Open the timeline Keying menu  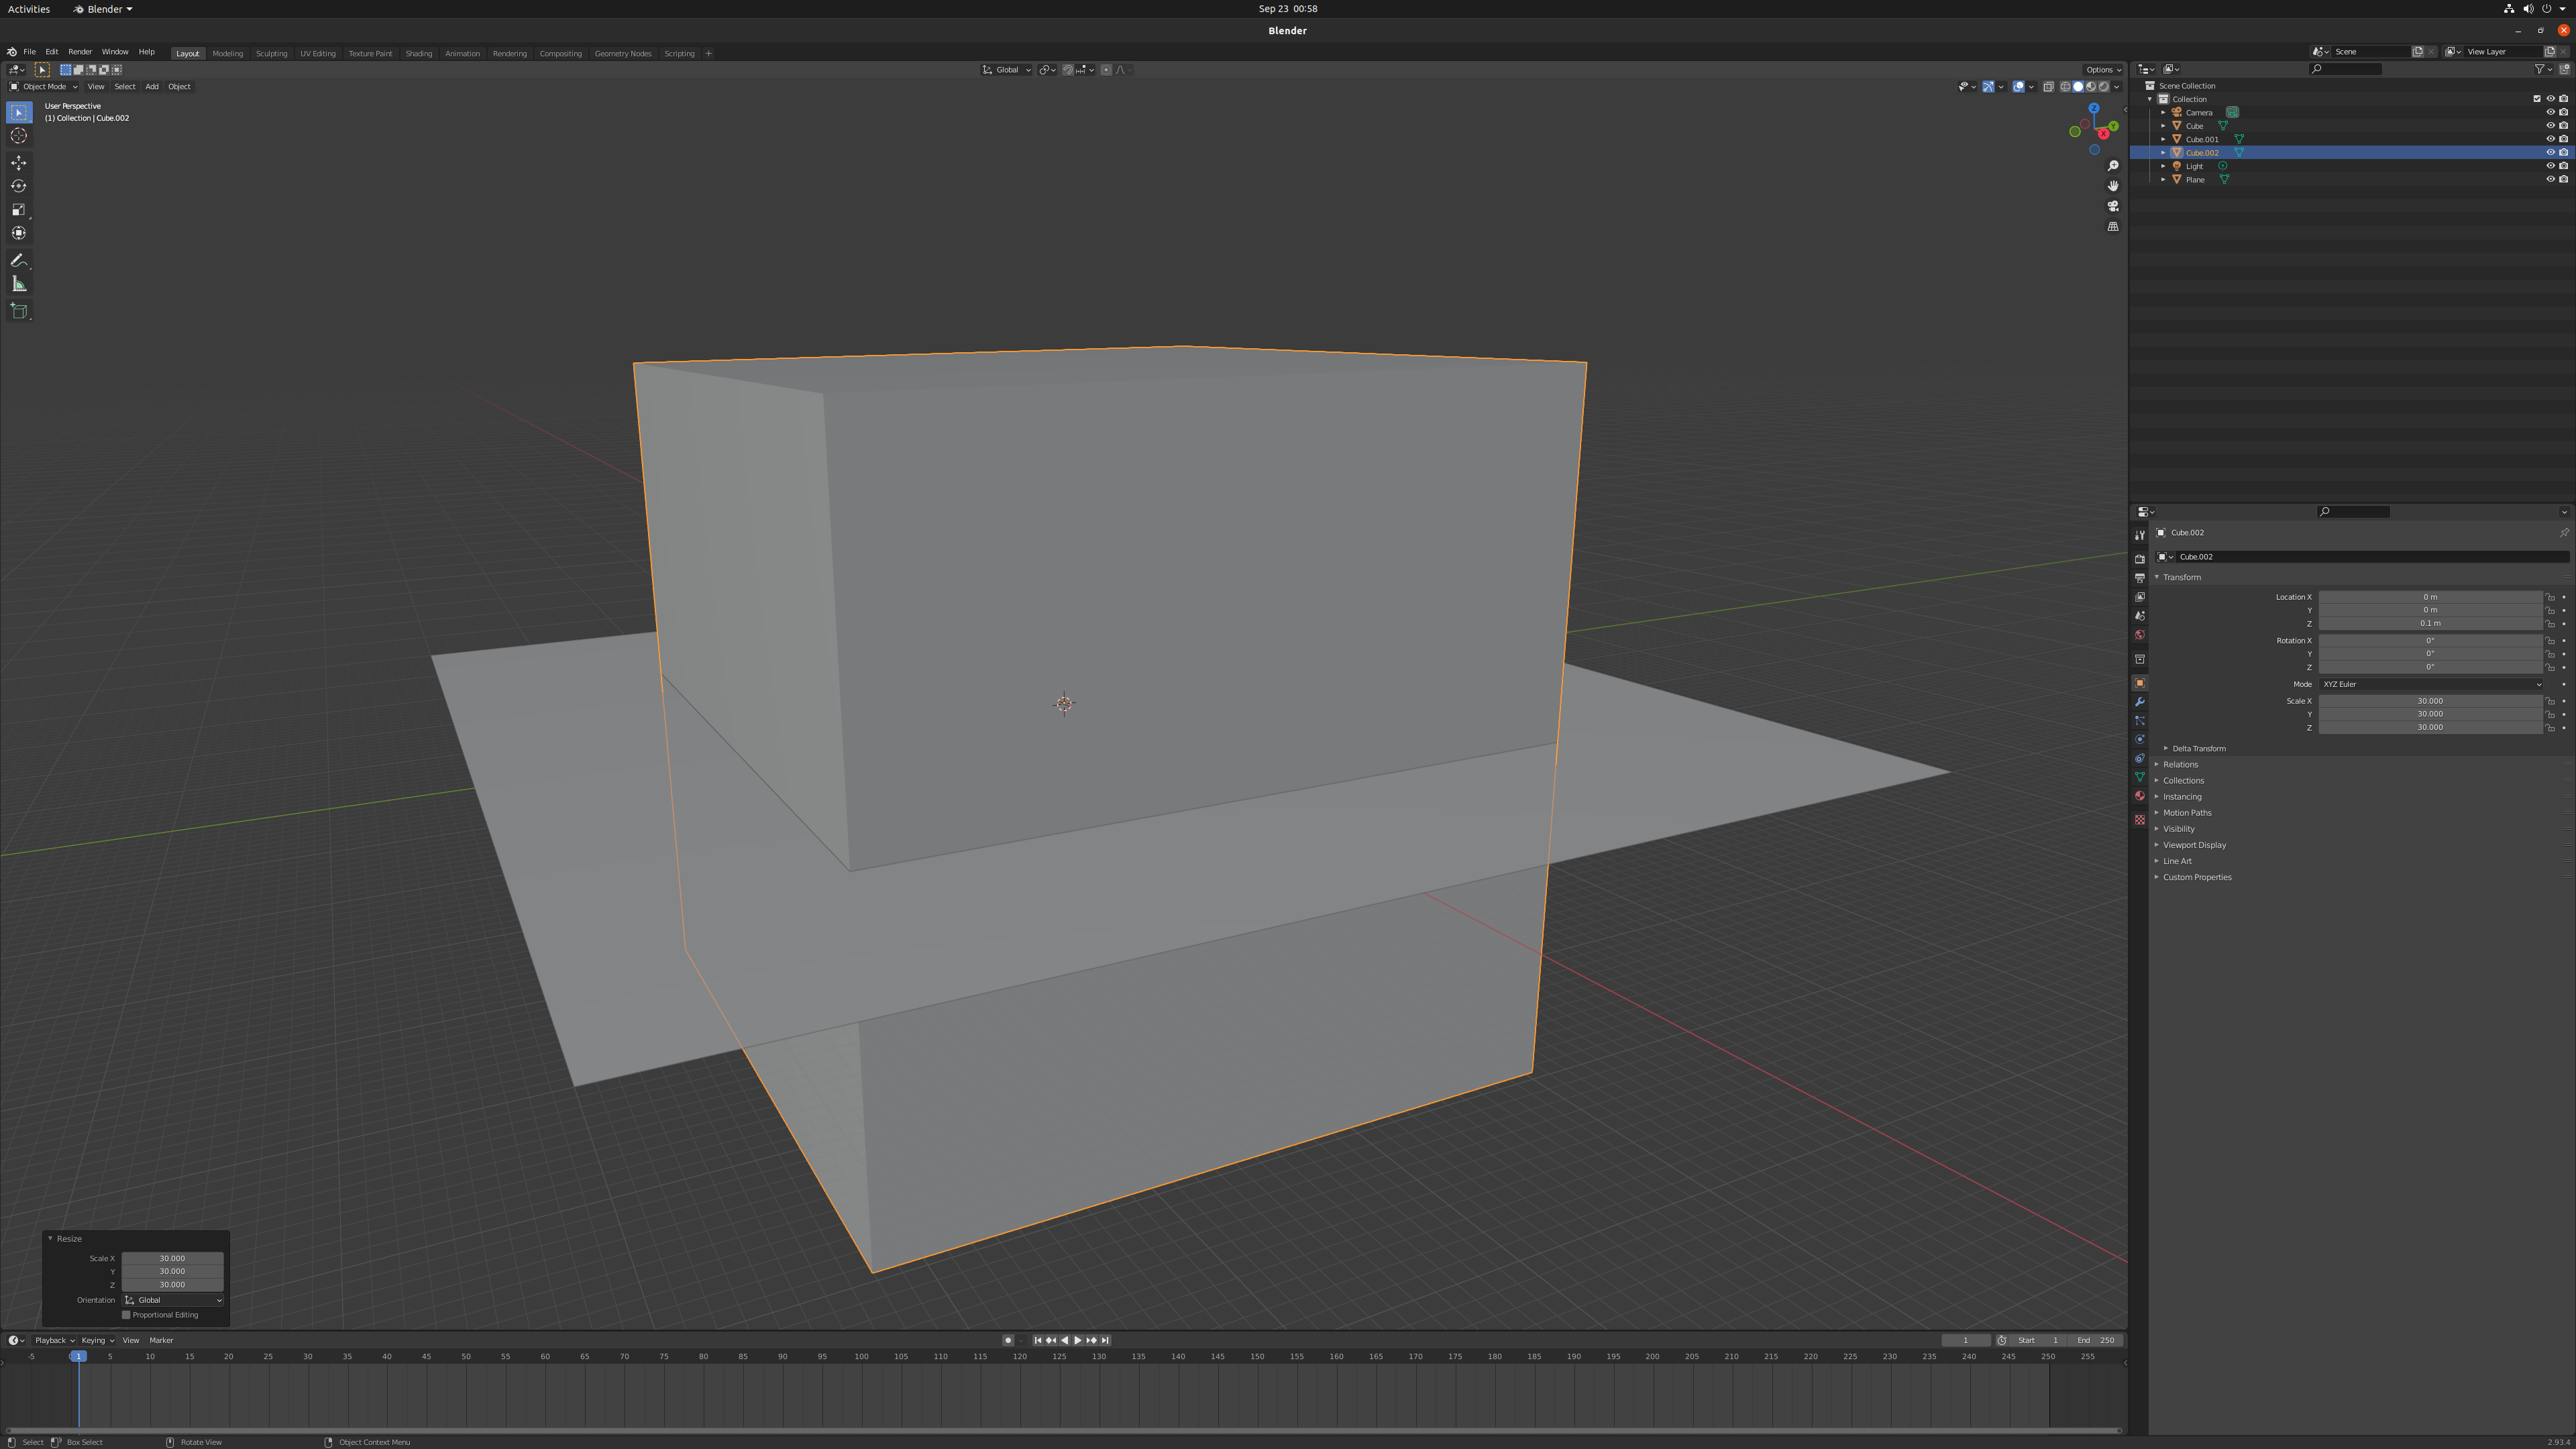97,1340
